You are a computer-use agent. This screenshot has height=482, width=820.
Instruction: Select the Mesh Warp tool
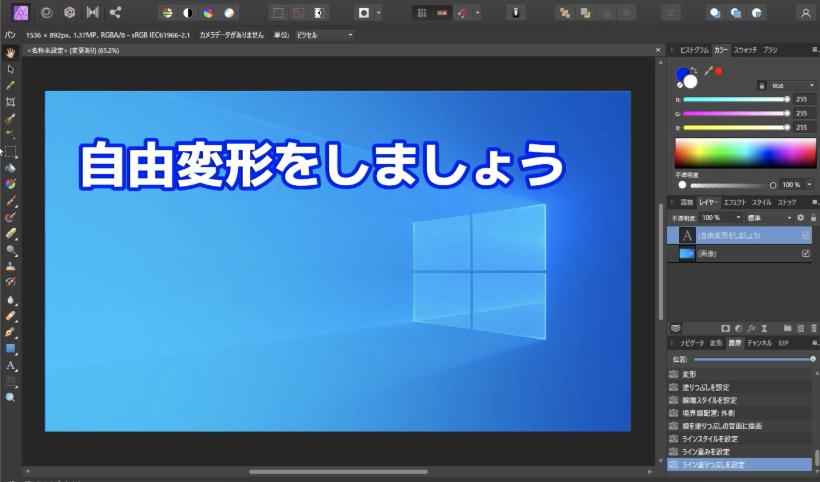pyautogui.click(x=10, y=381)
